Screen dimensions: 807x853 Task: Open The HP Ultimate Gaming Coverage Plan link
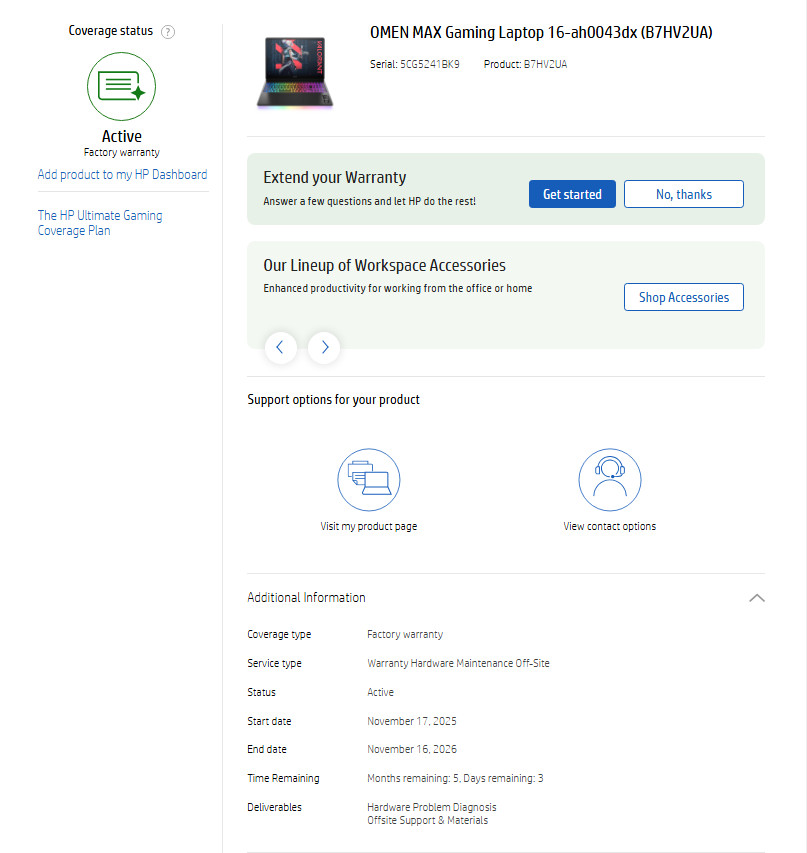click(x=100, y=223)
